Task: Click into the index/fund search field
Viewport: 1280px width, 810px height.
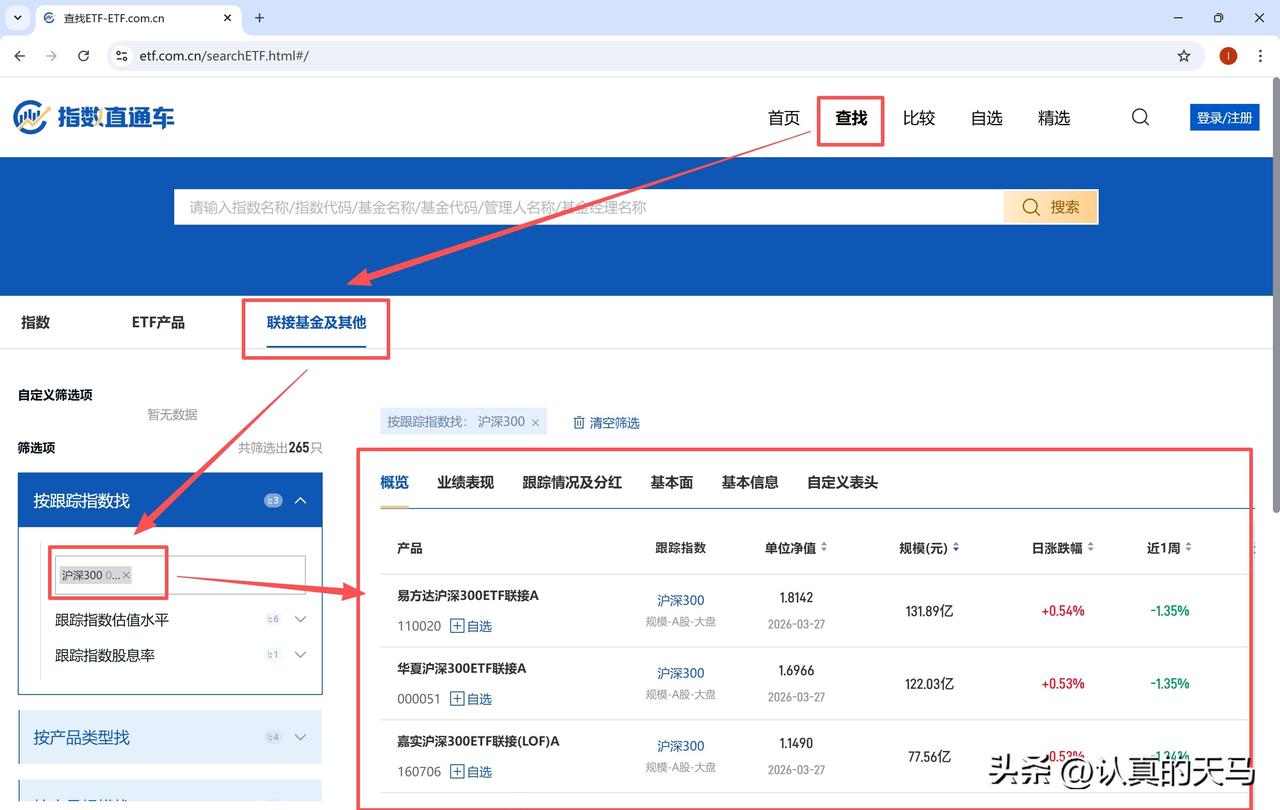Action: pos(589,207)
